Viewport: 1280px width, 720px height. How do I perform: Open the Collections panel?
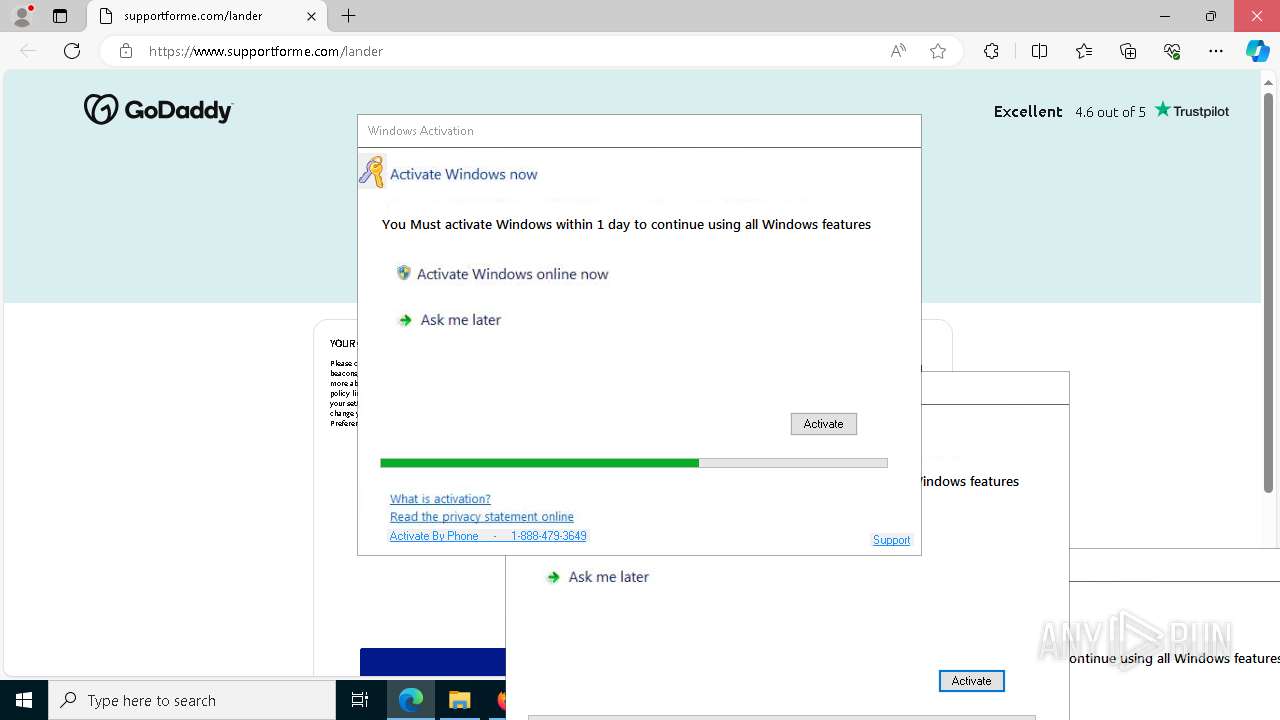tap(1128, 51)
